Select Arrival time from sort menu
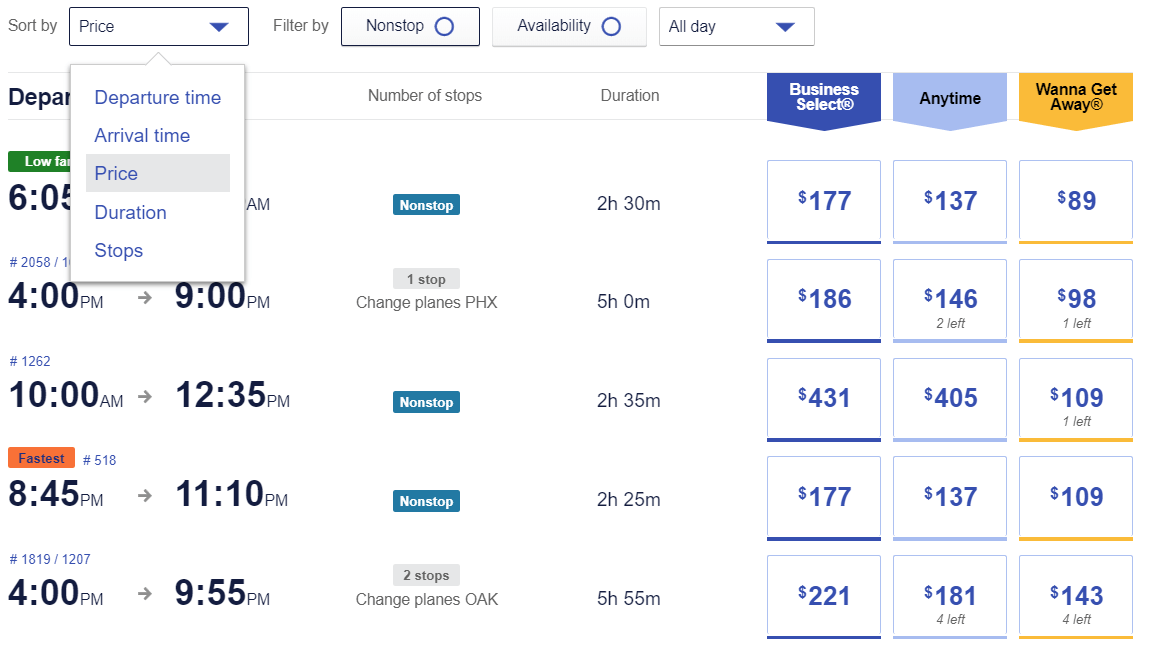 tap(142, 135)
